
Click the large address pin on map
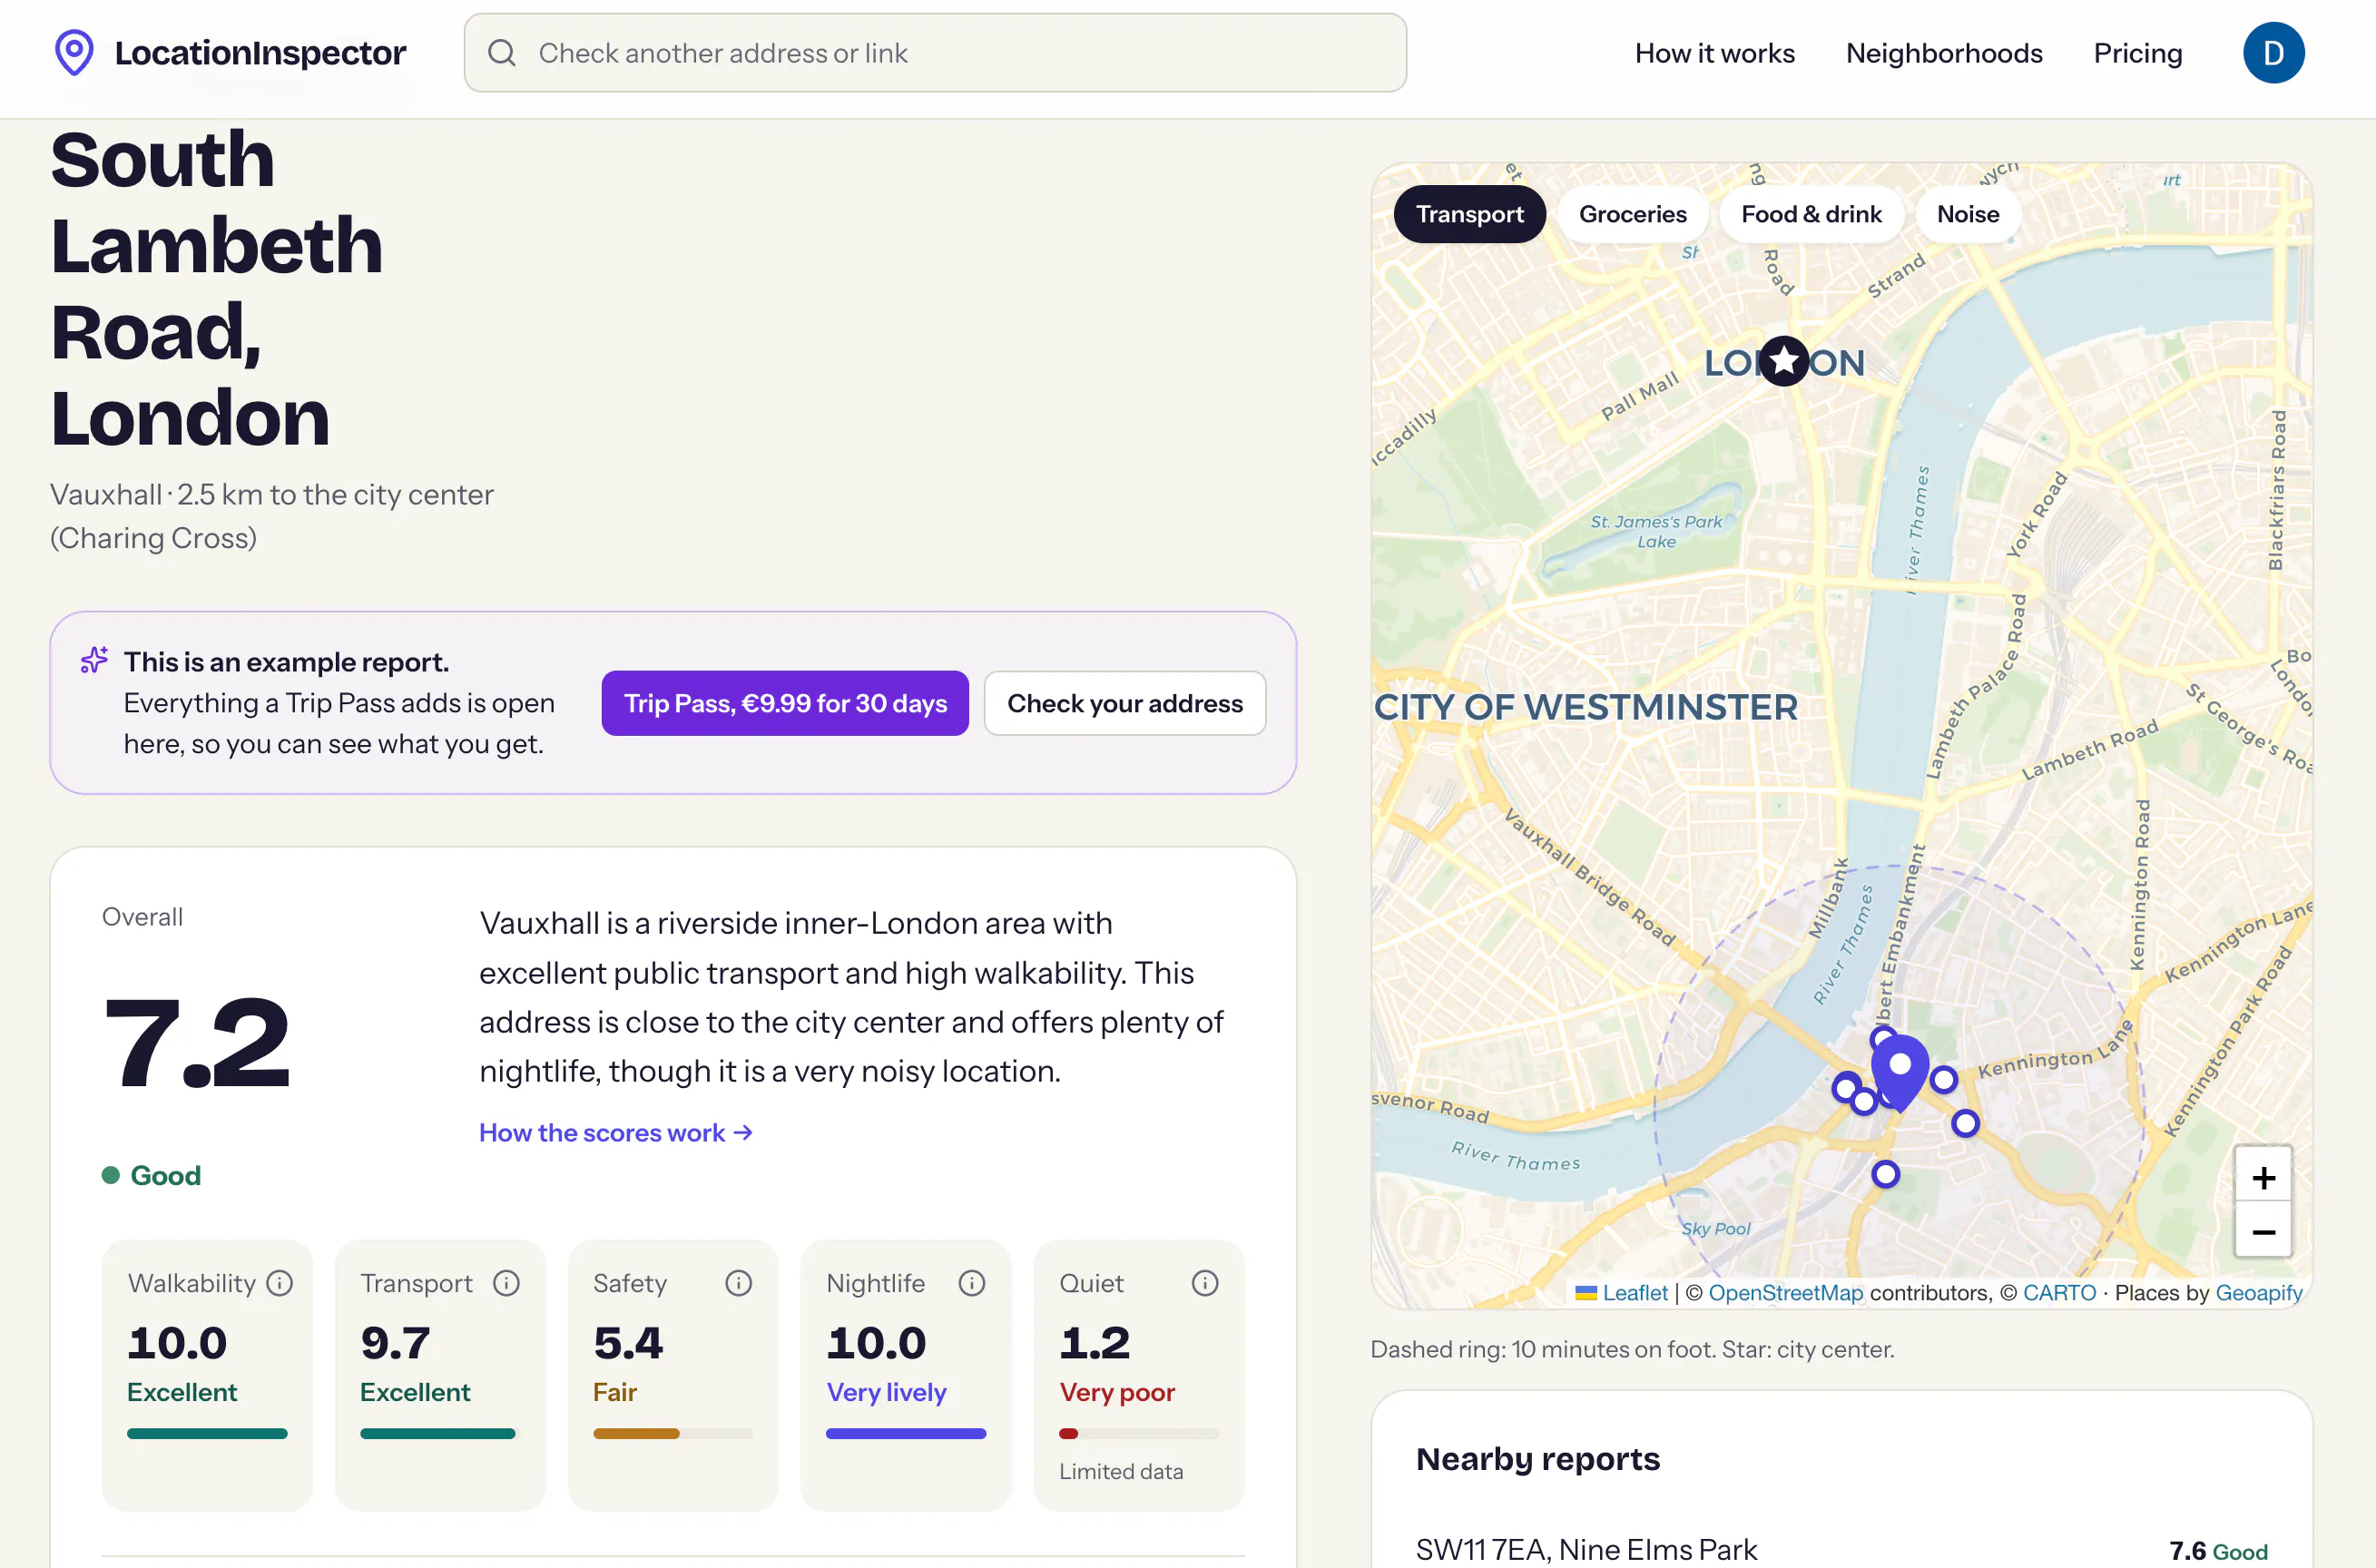point(1900,1072)
